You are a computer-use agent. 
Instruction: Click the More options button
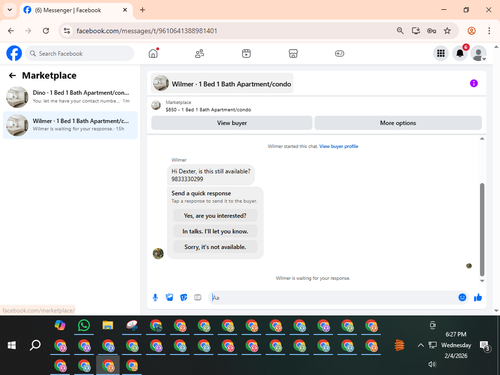[x=398, y=123]
